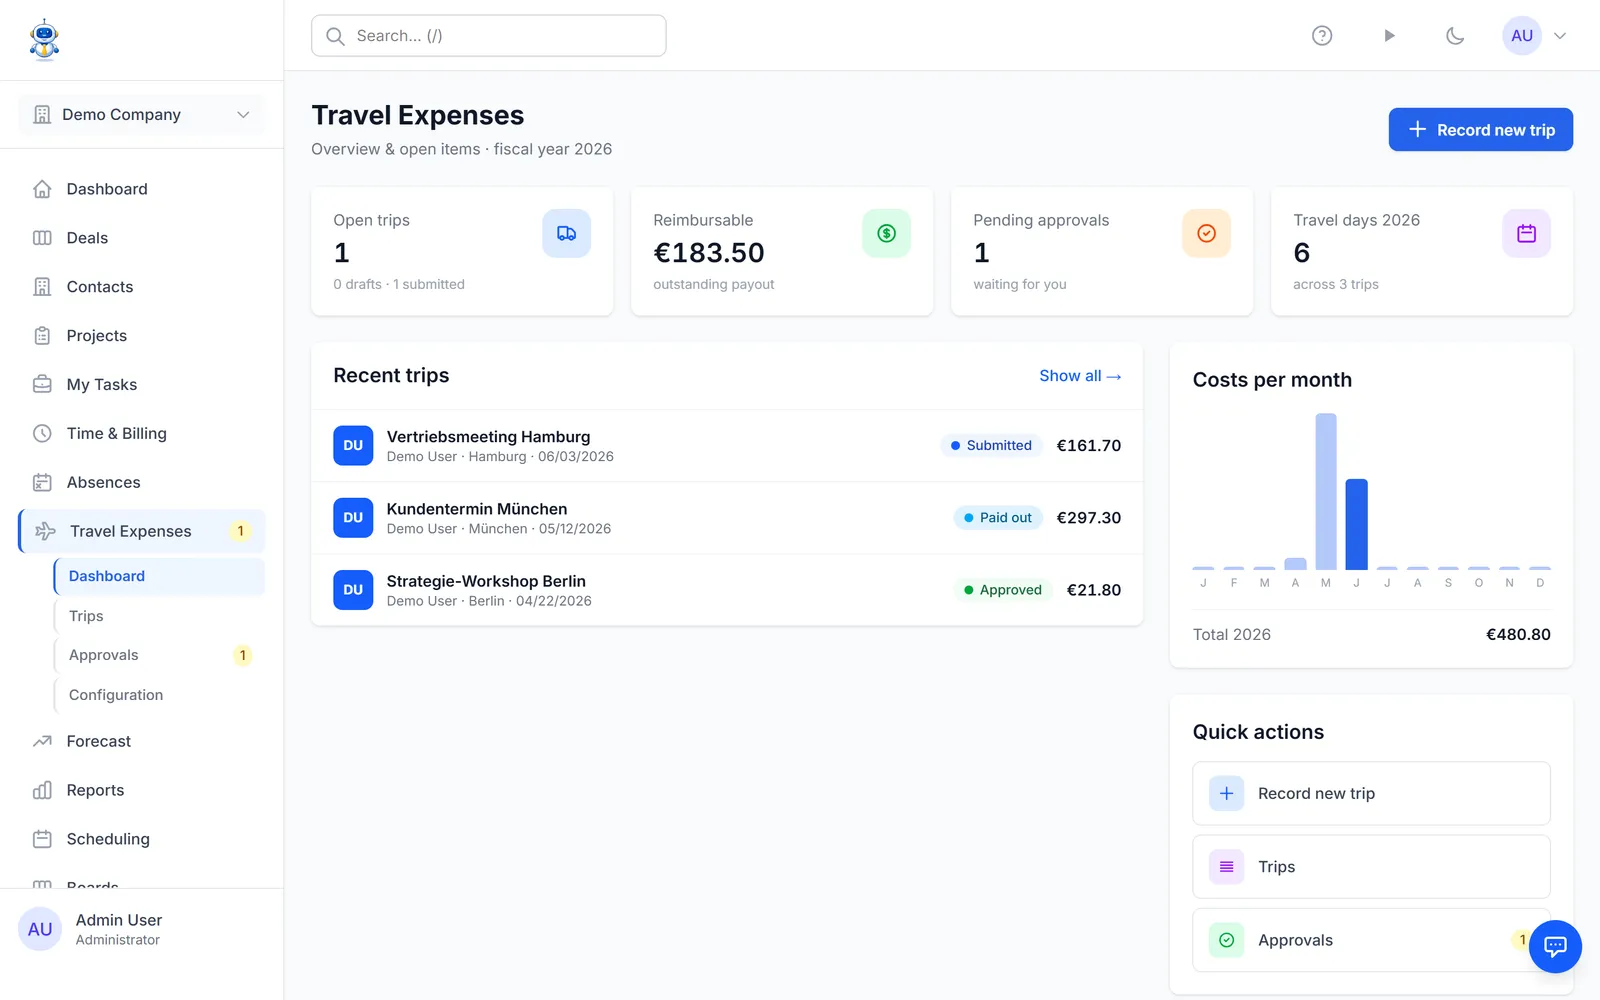The width and height of the screenshot is (1600, 1000).
Task: Click the Open trips truck icon
Action: pos(566,234)
